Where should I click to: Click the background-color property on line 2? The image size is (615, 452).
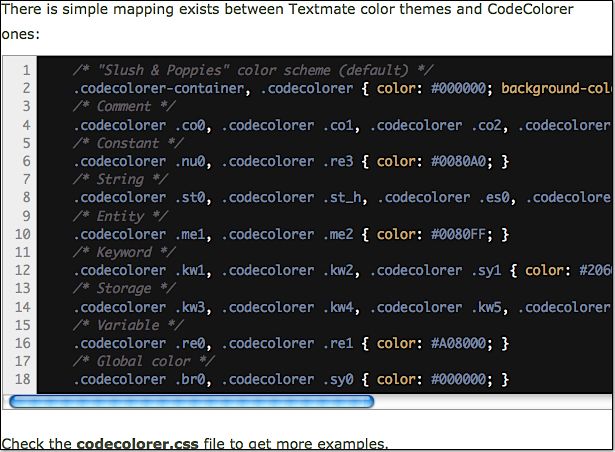(x=556, y=88)
